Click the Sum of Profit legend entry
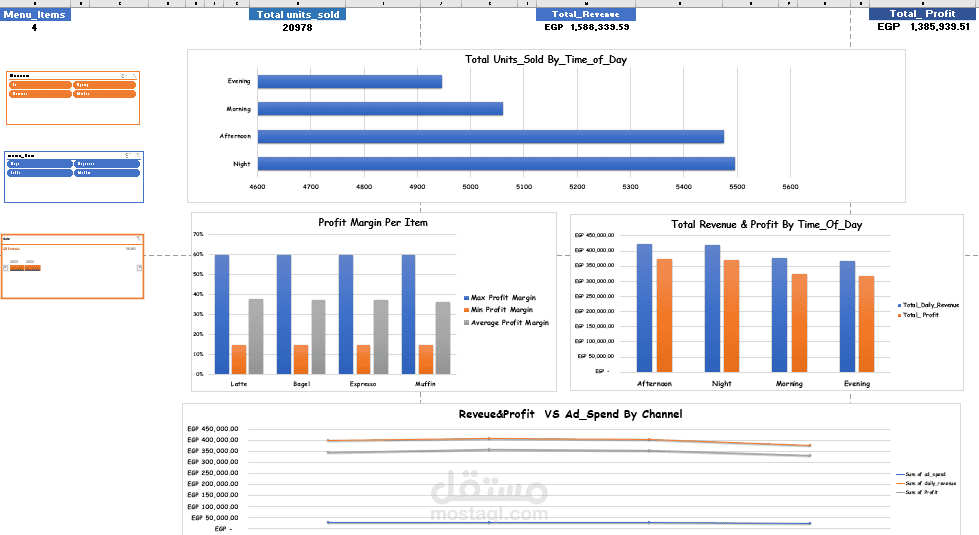The height and width of the screenshot is (535, 979). [917, 493]
